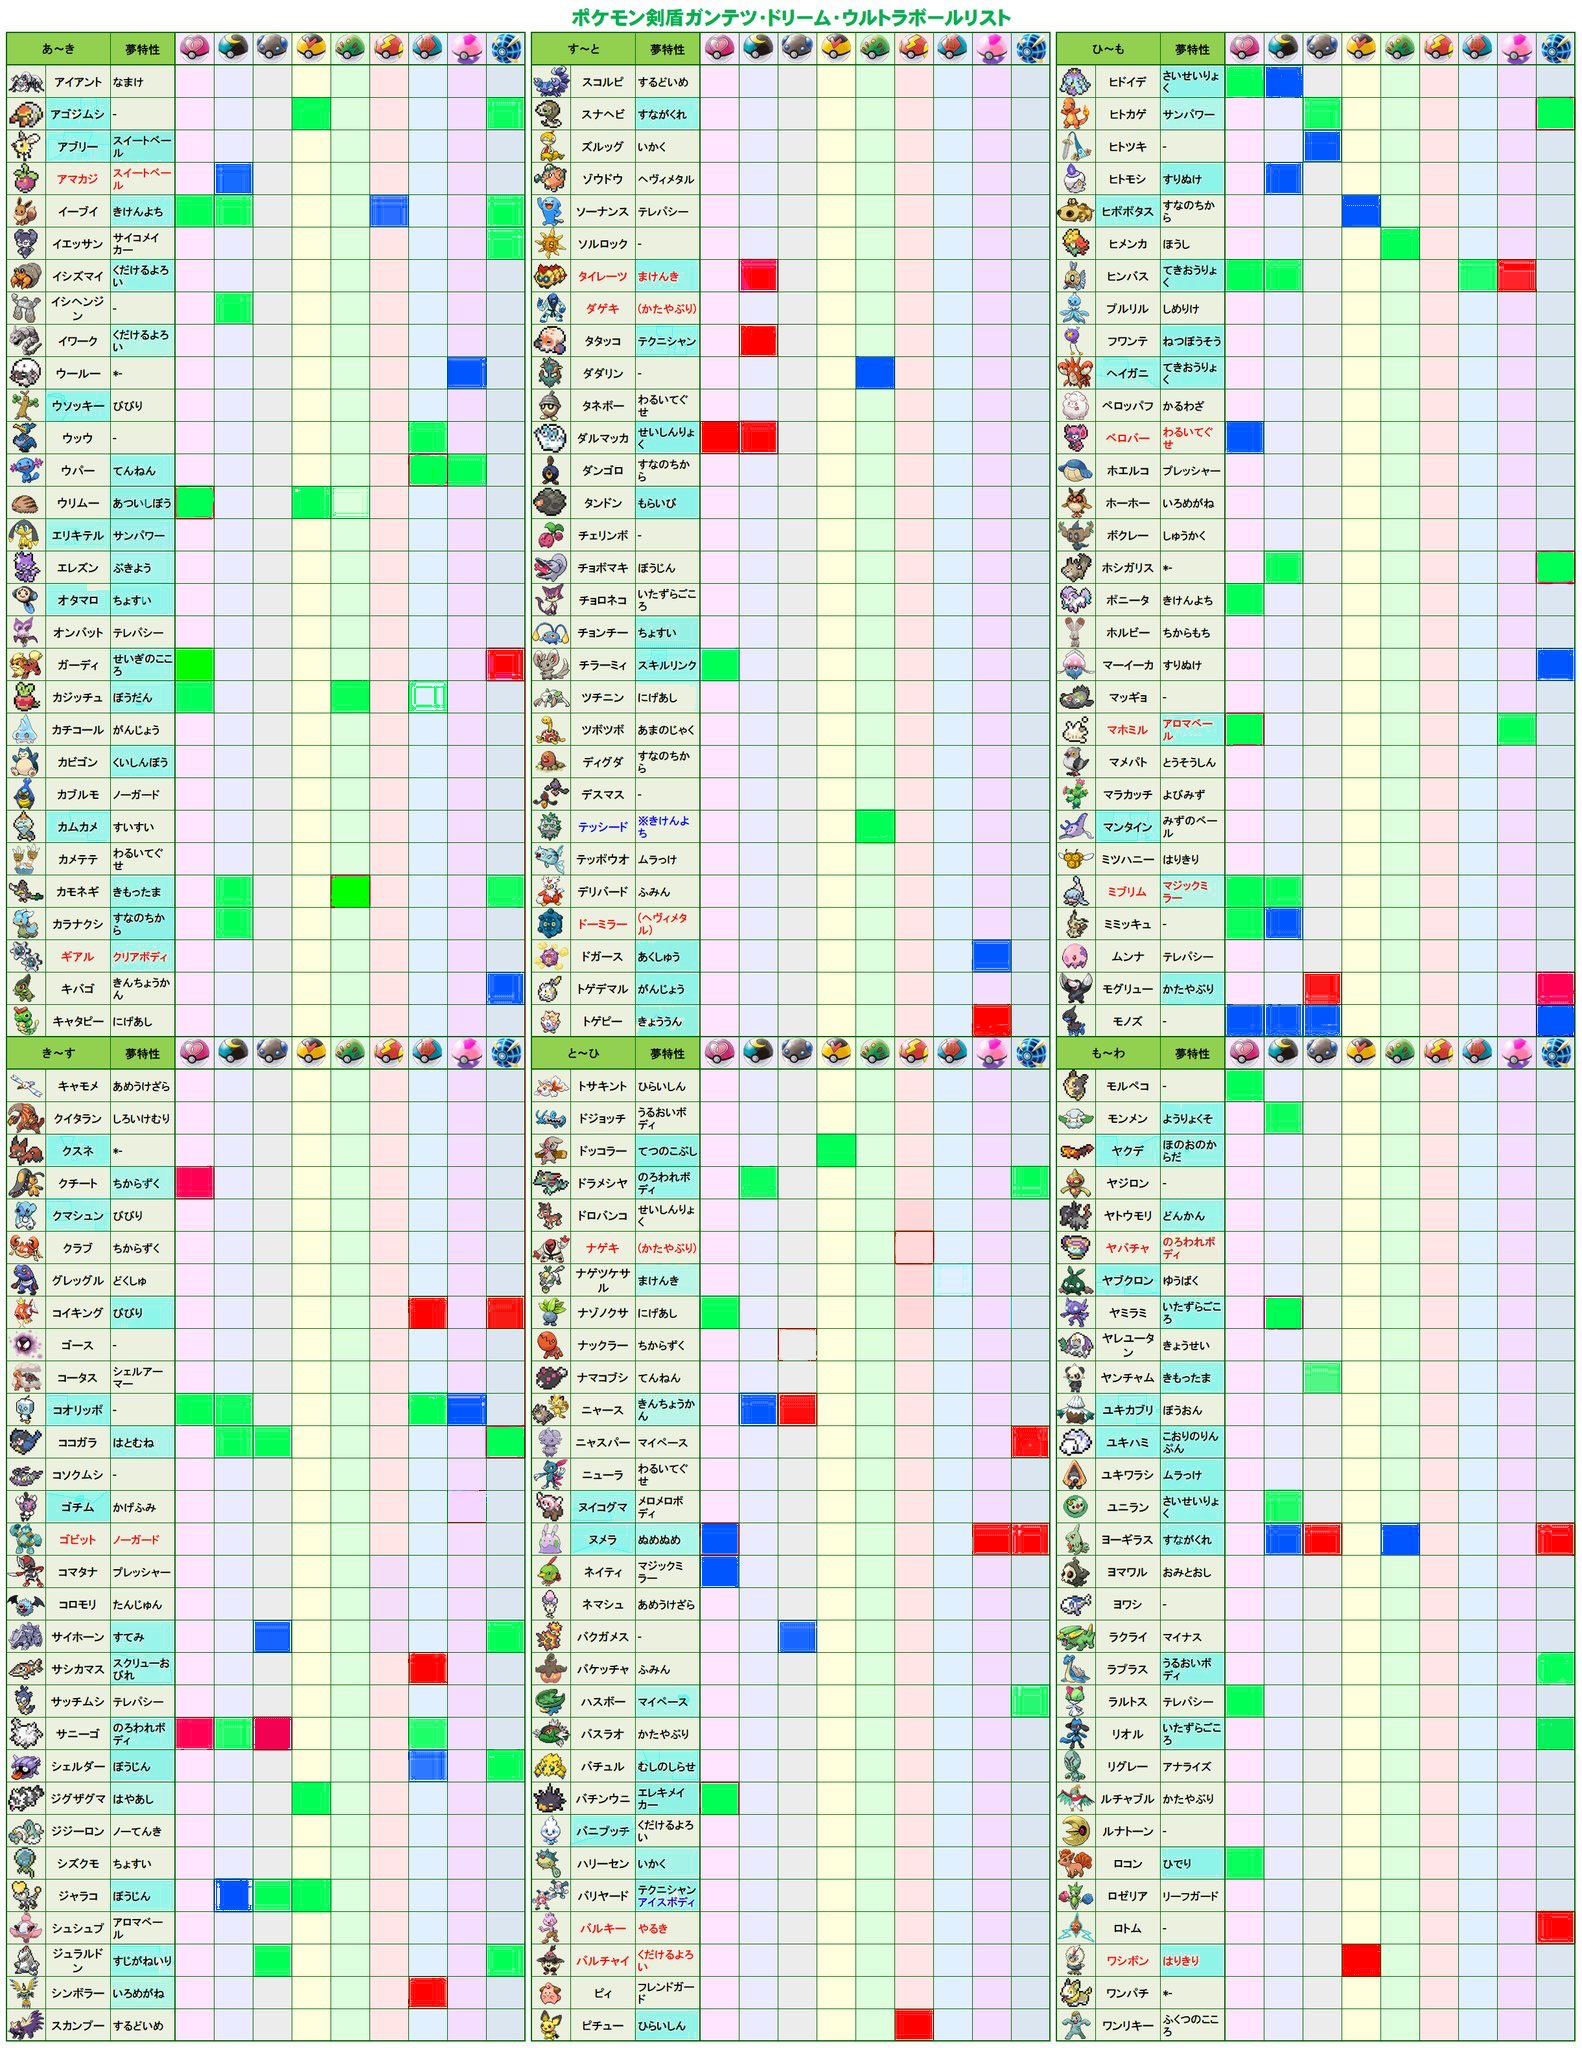This screenshot has height=2048, width=1582.
Task: Select the クリアボディ ability text
Action: coord(140,957)
